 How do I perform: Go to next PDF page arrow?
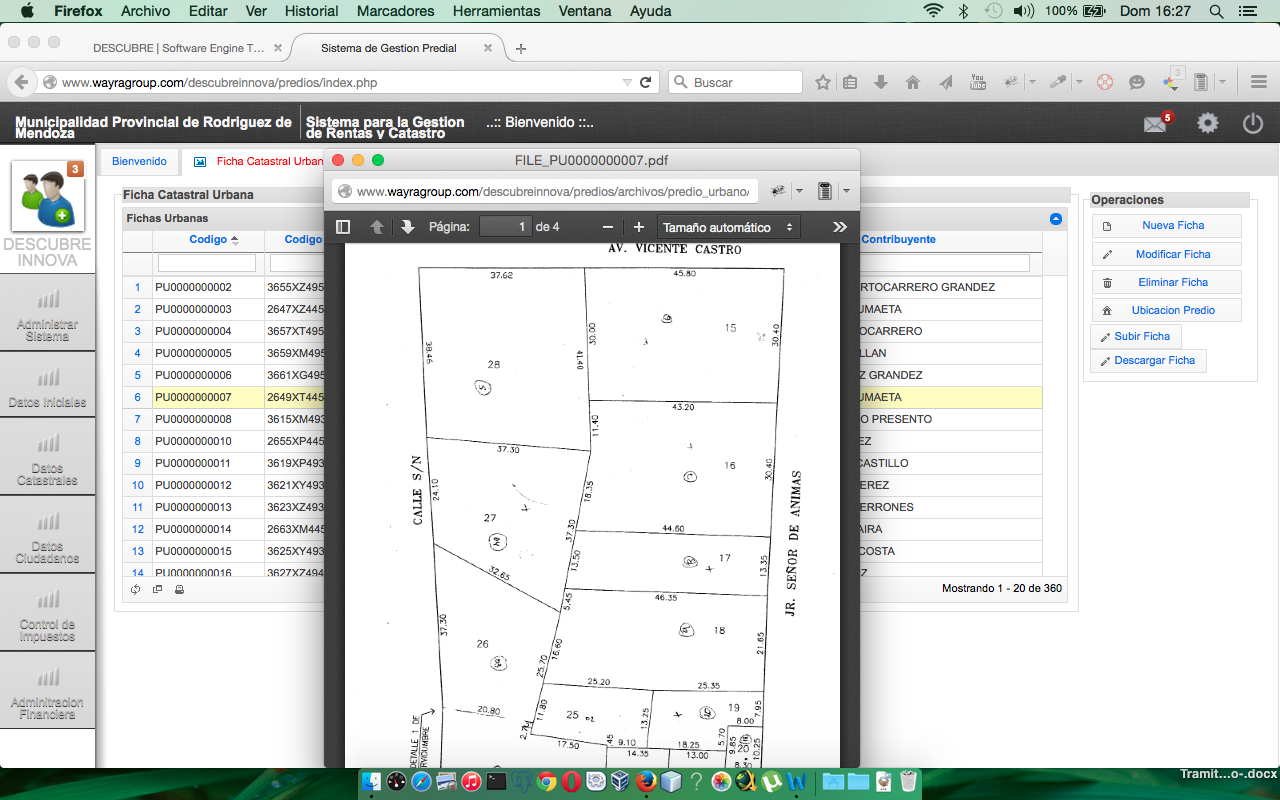pos(408,227)
